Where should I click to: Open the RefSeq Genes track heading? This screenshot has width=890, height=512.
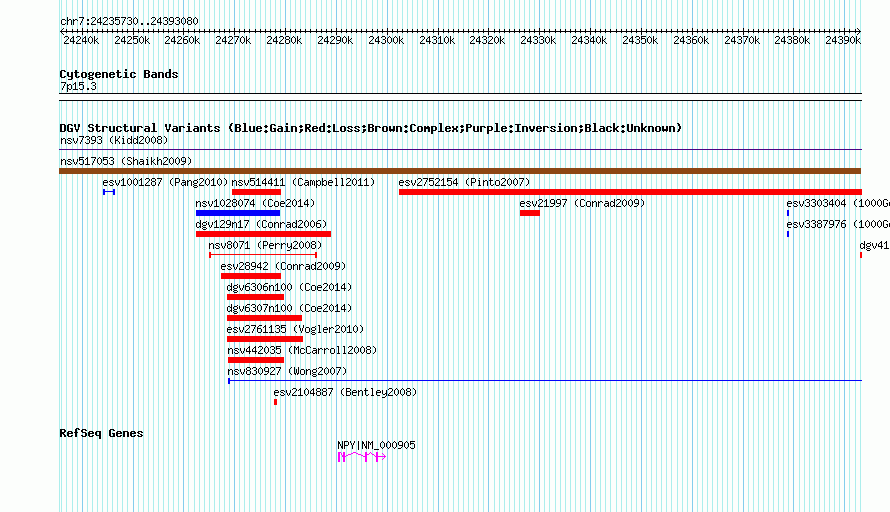[x=101, y=433]
